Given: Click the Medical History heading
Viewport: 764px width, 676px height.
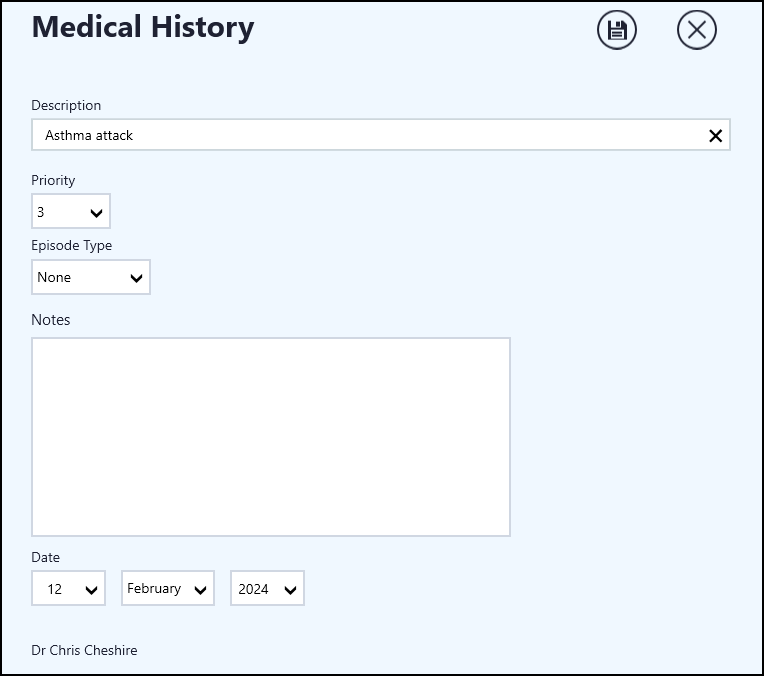Looking at the screenshot, I should point(143,27).
